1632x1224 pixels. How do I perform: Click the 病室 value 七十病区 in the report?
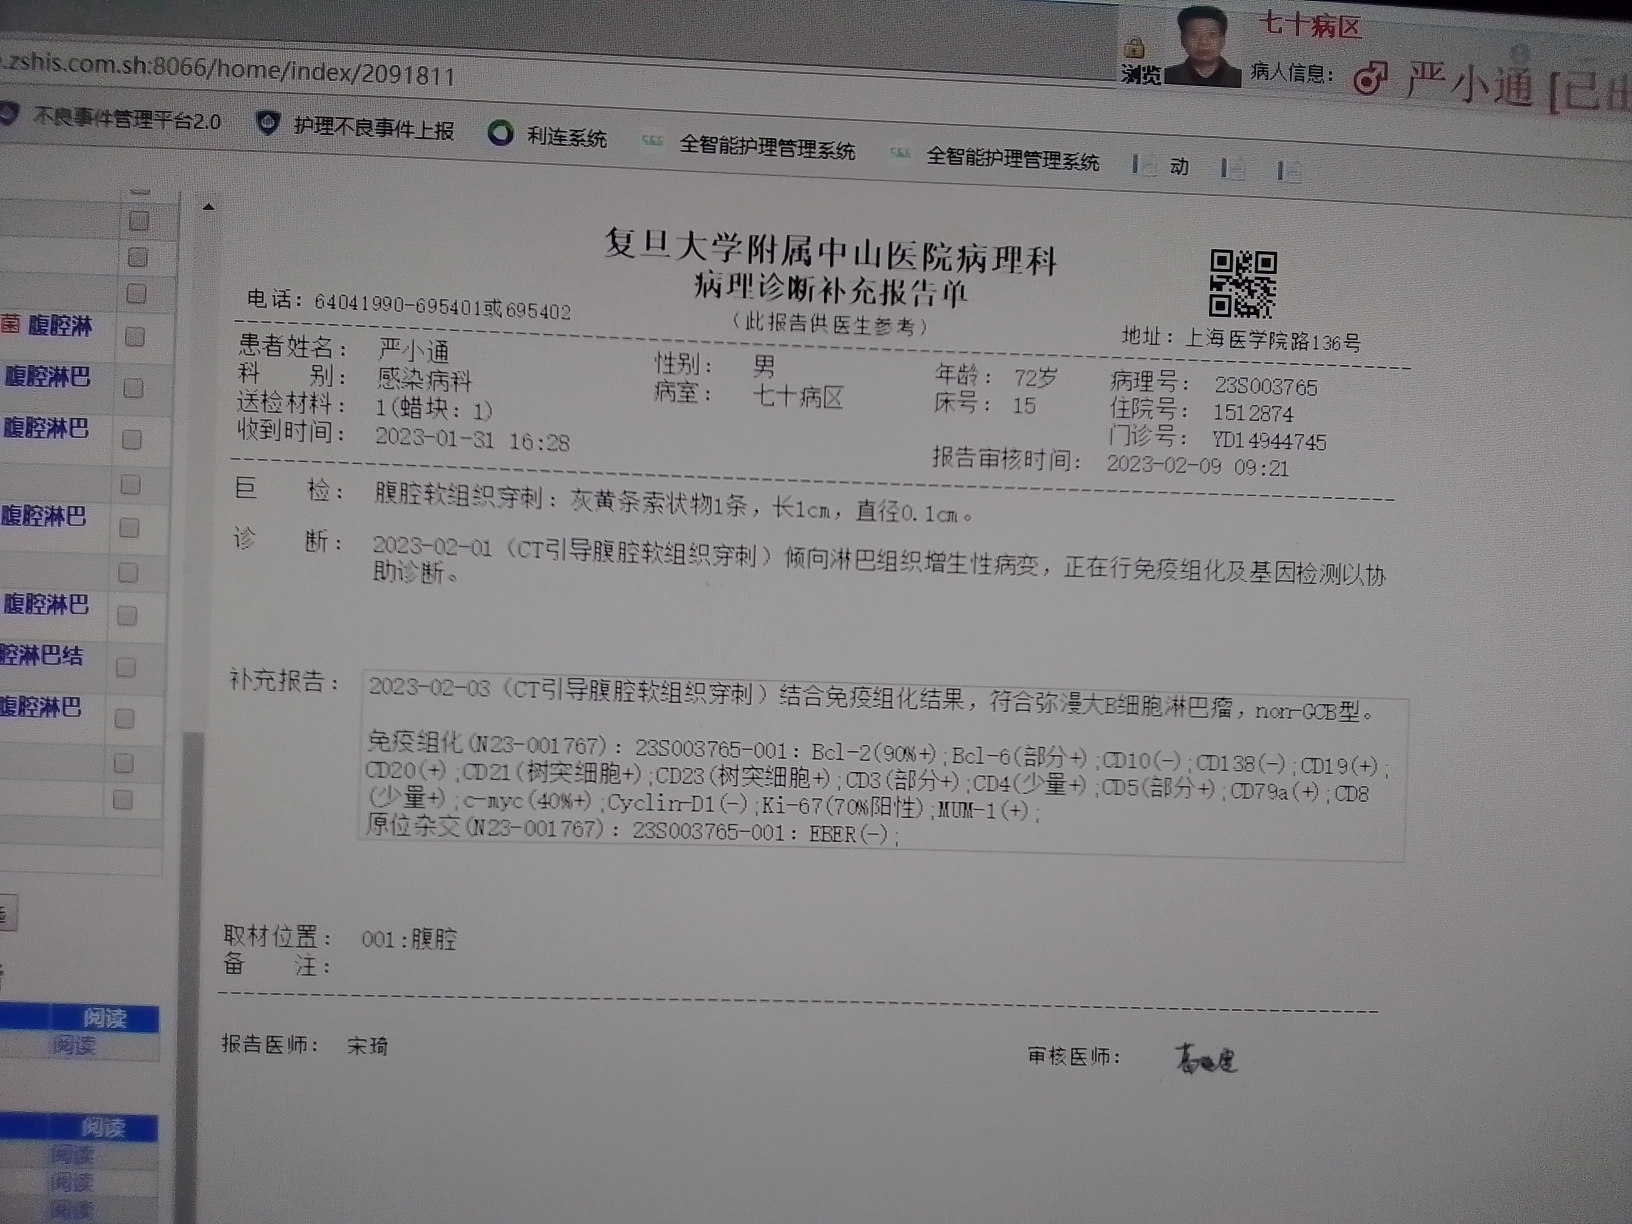[x=797, y=396]
